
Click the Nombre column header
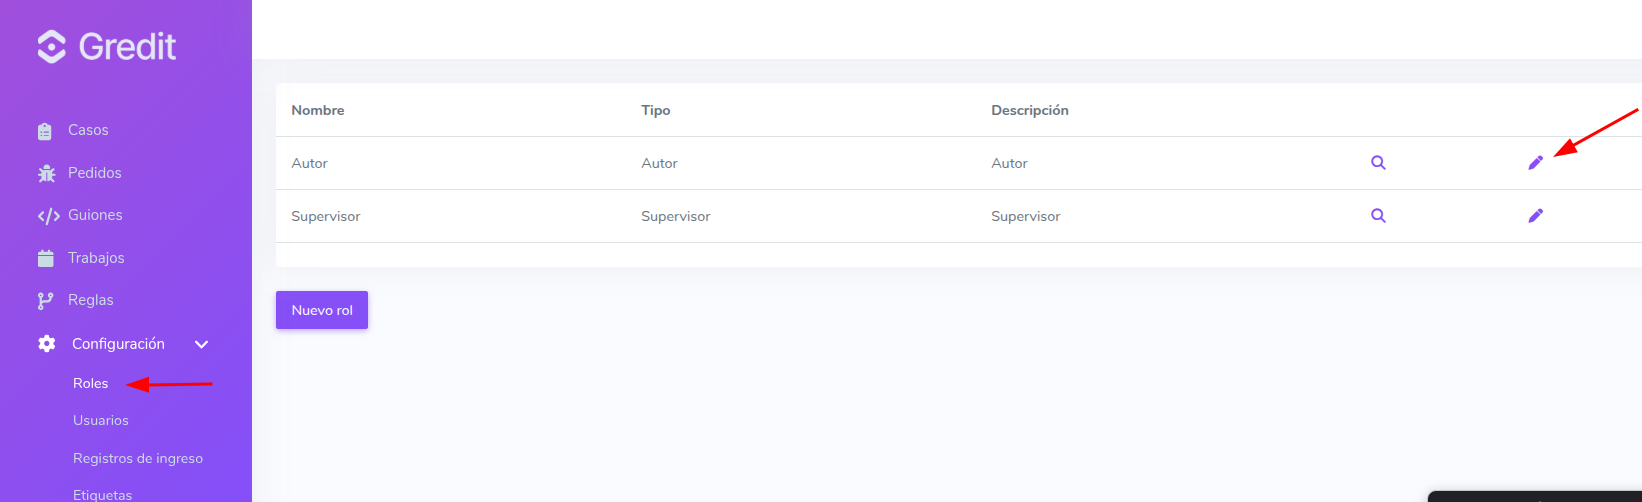pyautogui.click(x=318, y=111)
